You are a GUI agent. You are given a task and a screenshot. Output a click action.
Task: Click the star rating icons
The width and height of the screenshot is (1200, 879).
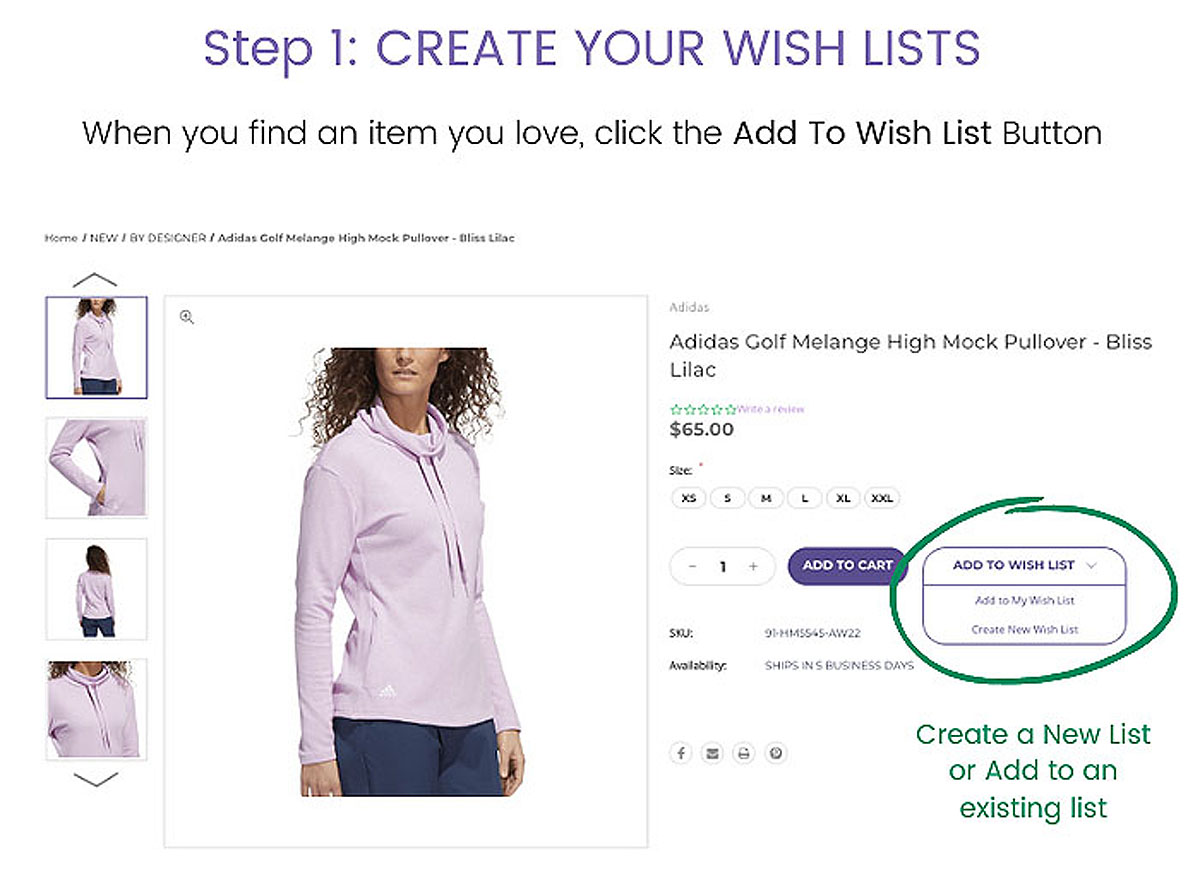coord(703,409)
